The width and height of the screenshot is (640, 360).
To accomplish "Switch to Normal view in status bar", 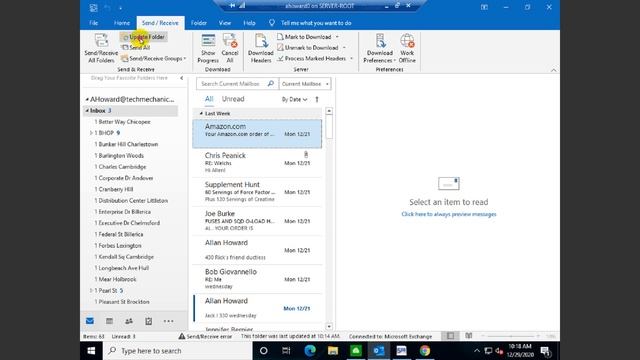I will 450,336.
